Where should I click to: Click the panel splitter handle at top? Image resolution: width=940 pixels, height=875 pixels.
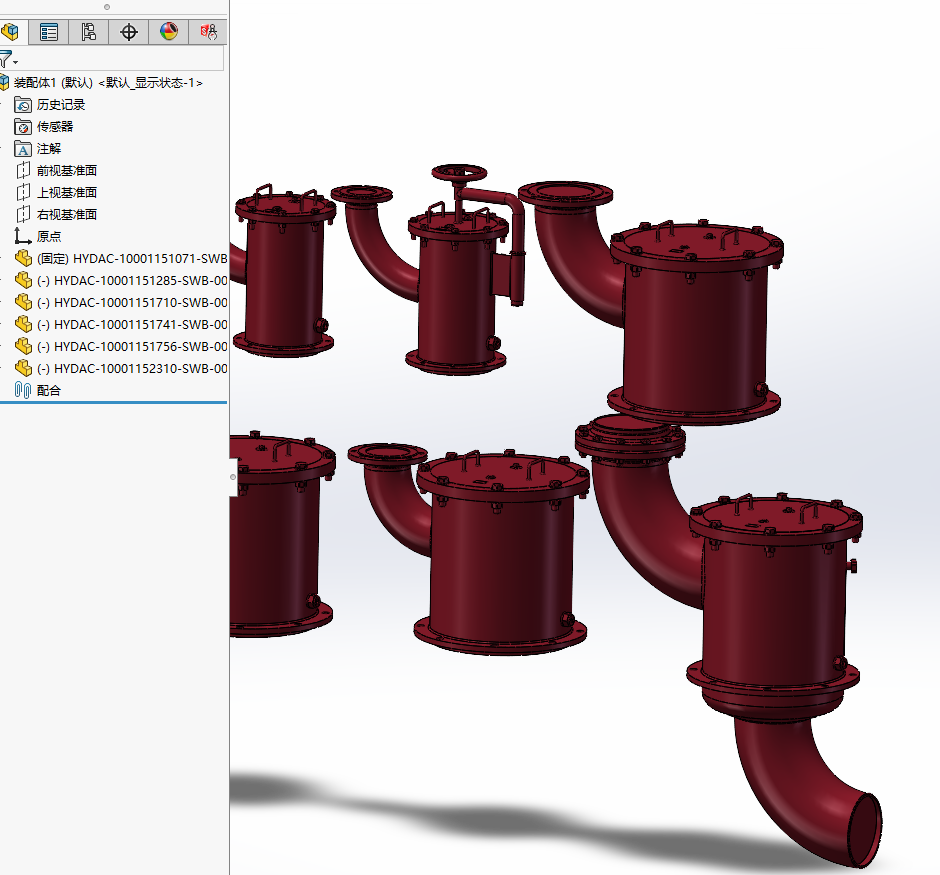point(107,7)
